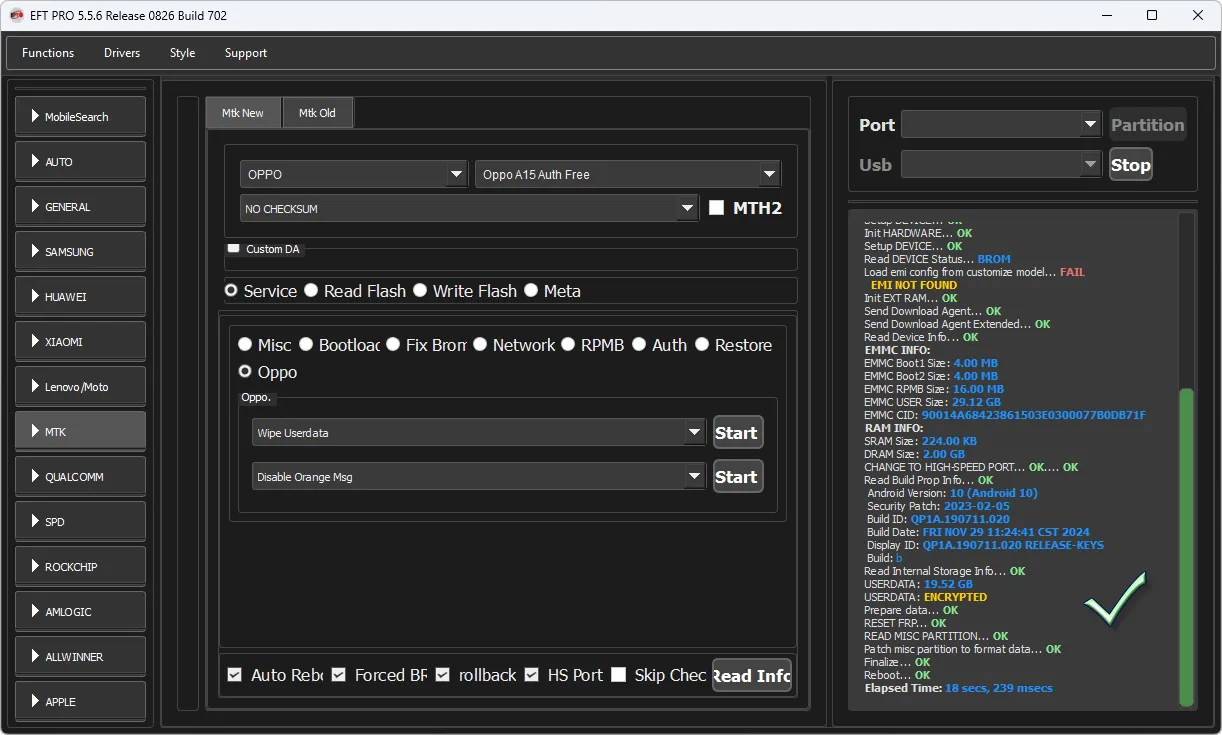Select the Network radio option

pos(481,345)
